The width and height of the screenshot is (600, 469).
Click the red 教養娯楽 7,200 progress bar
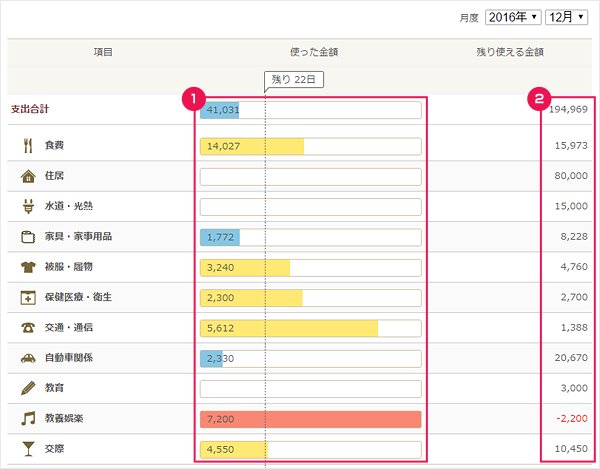pyautogui.click(x=311, y=419)
